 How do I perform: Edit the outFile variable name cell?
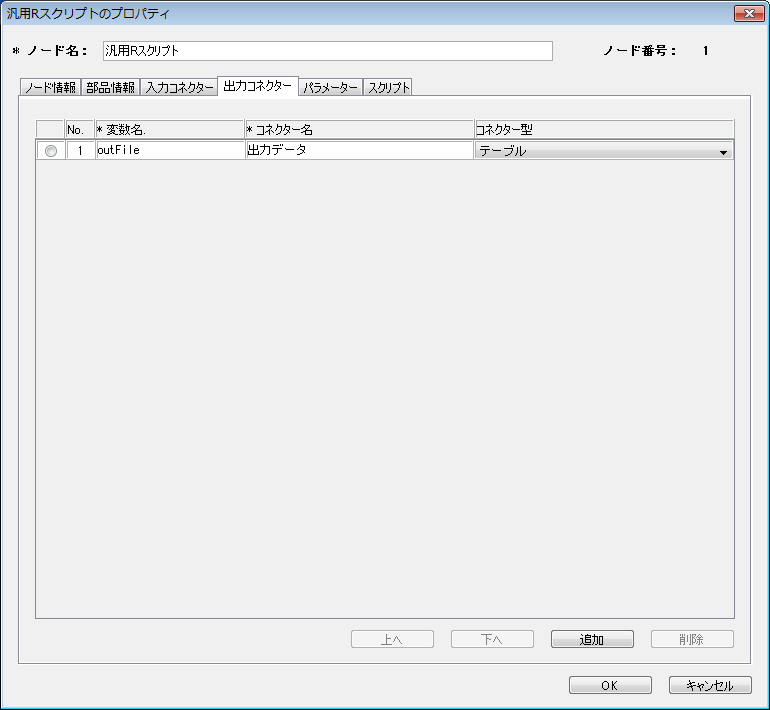click(169, 151)
